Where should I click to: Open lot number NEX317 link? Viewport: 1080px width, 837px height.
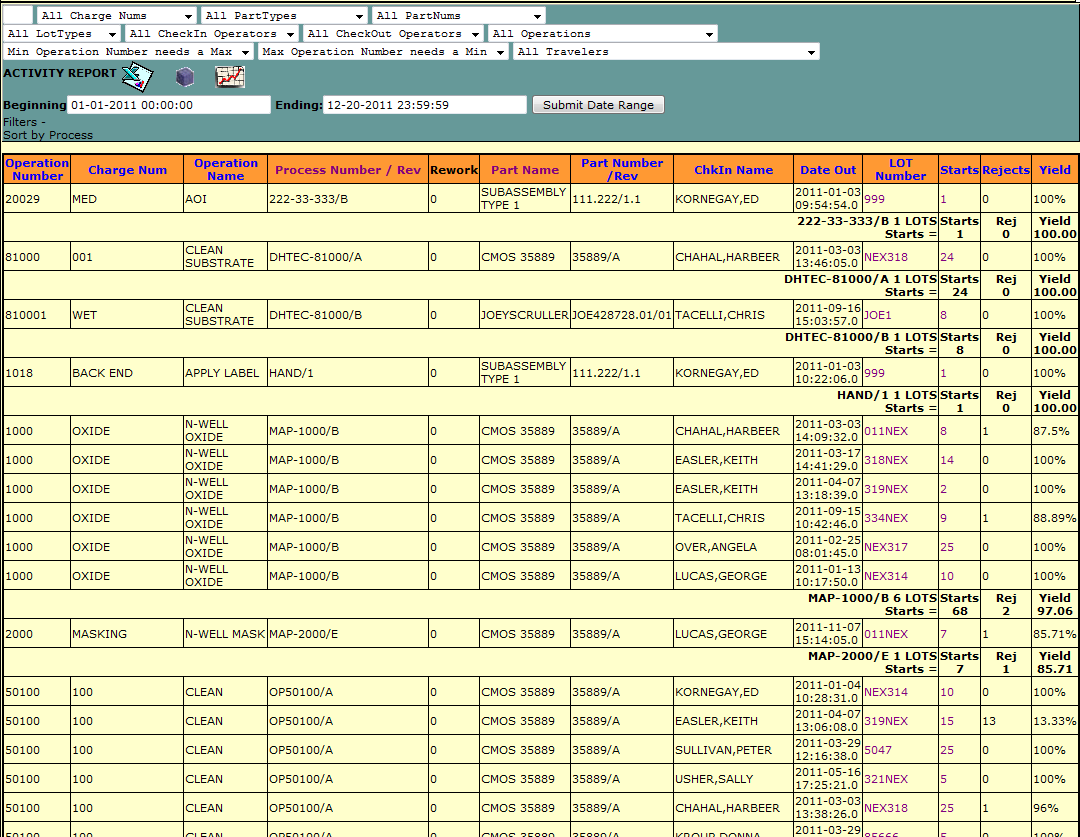(886, 547)
